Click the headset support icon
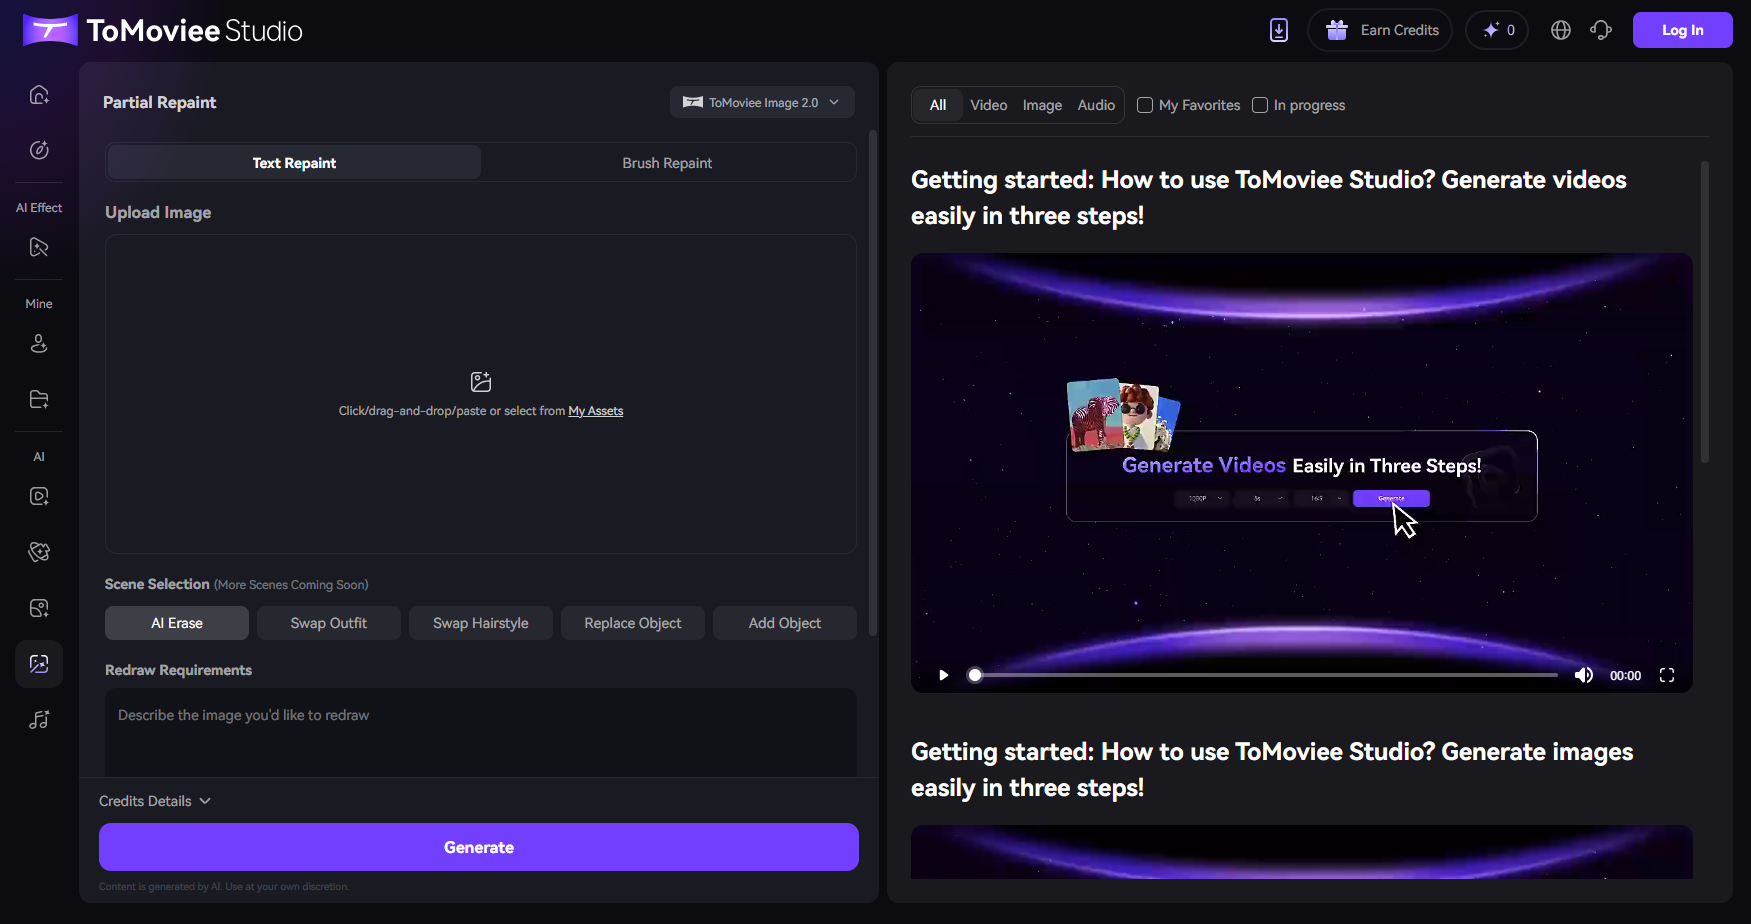 1601,30
